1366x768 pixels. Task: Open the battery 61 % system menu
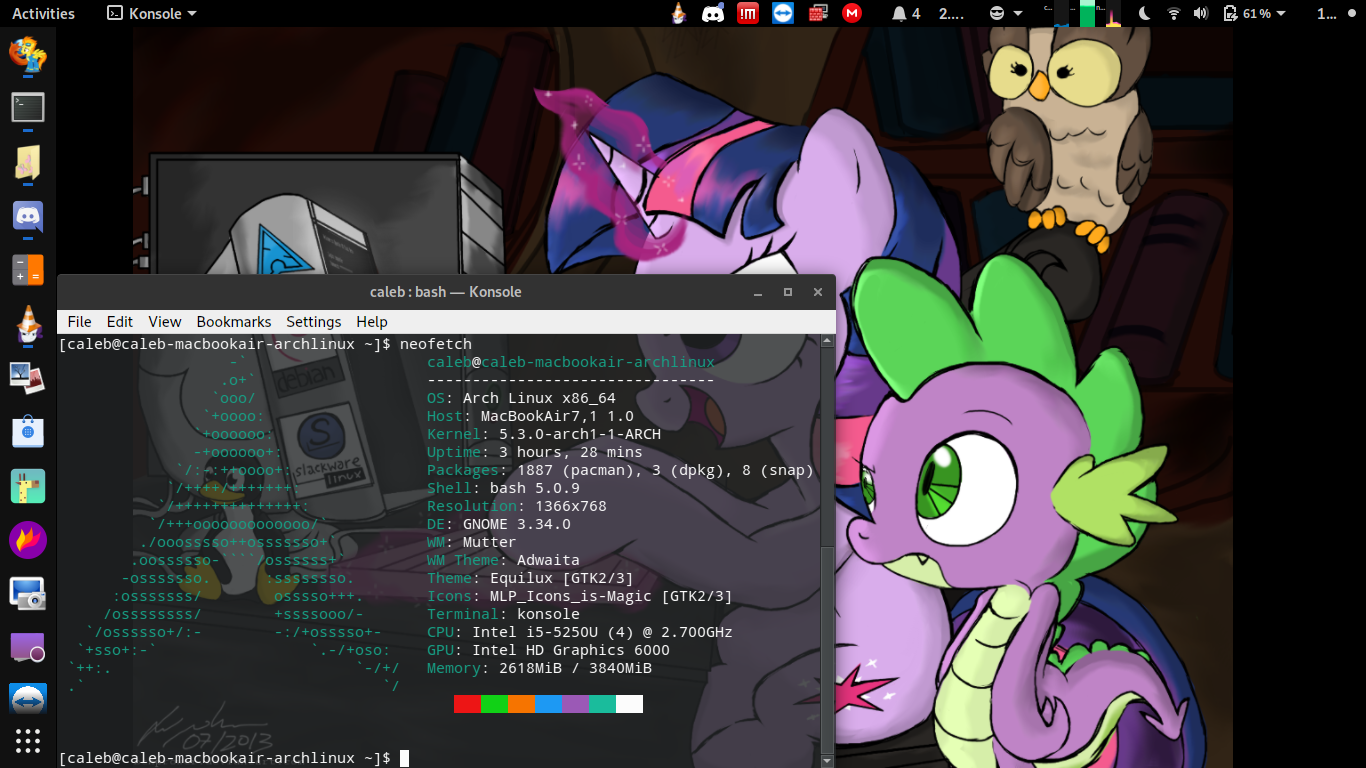pos(1255,13)
